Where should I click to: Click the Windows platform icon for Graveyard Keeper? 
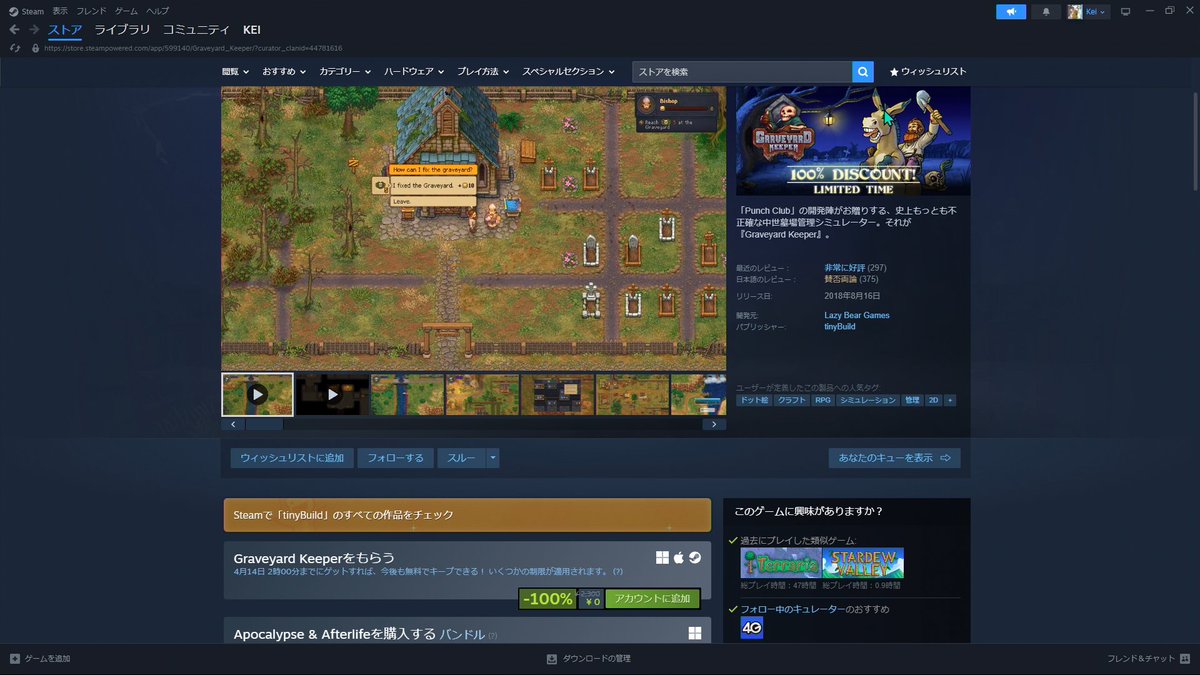point(662,558)
